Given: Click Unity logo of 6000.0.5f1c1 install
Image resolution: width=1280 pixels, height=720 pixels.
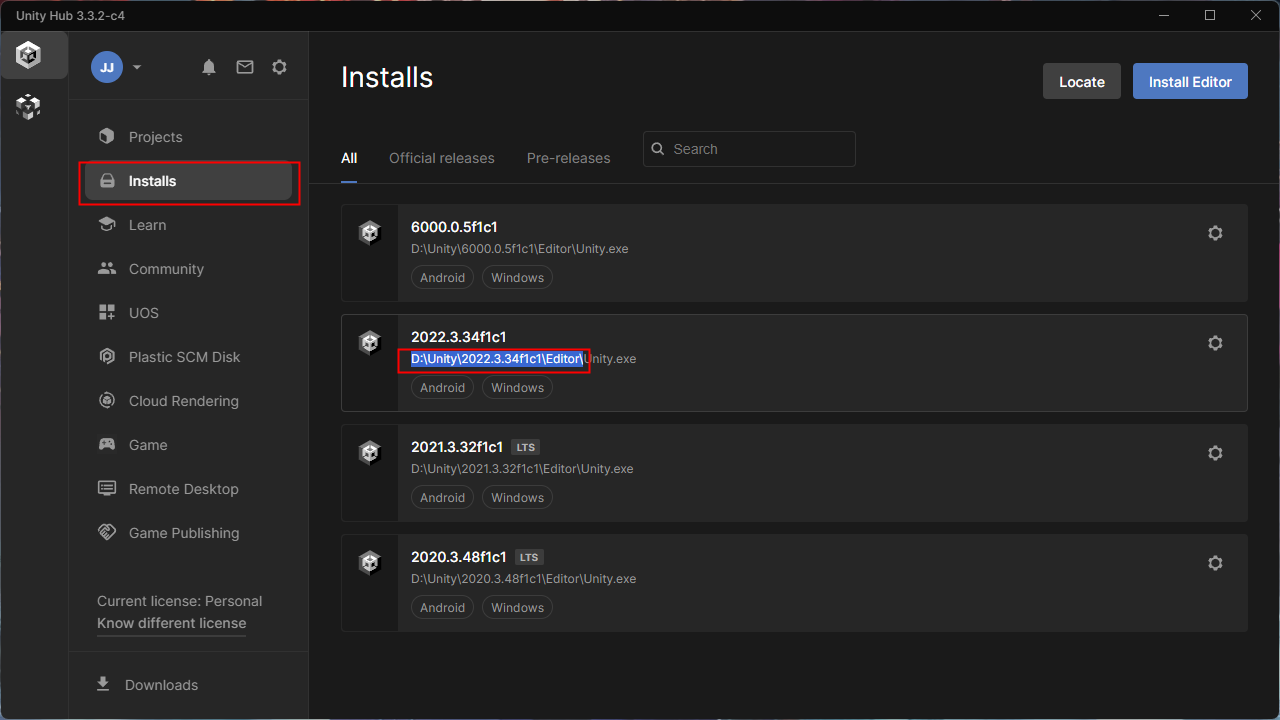Looking at the screenshot, I should (x=370, y=233).
